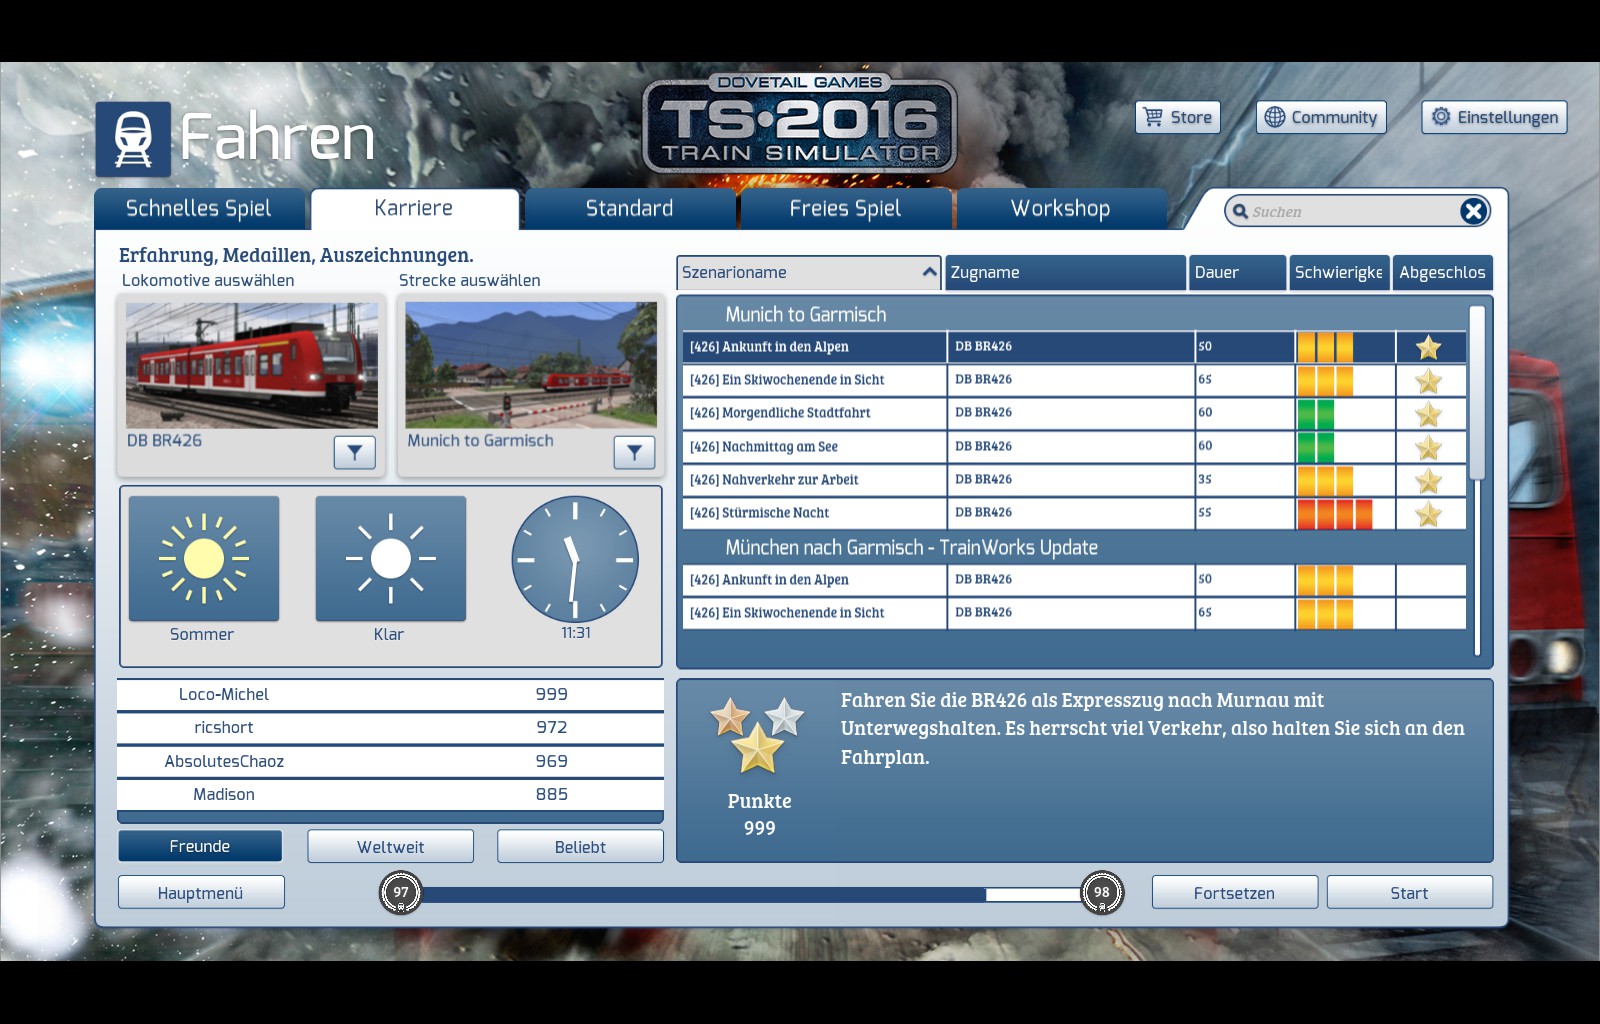Viewport: 1600px width, 1024px height.
Task: Click gold star on Morgendliche Stadtfahrt row
Action: [x=1429, y=414]
